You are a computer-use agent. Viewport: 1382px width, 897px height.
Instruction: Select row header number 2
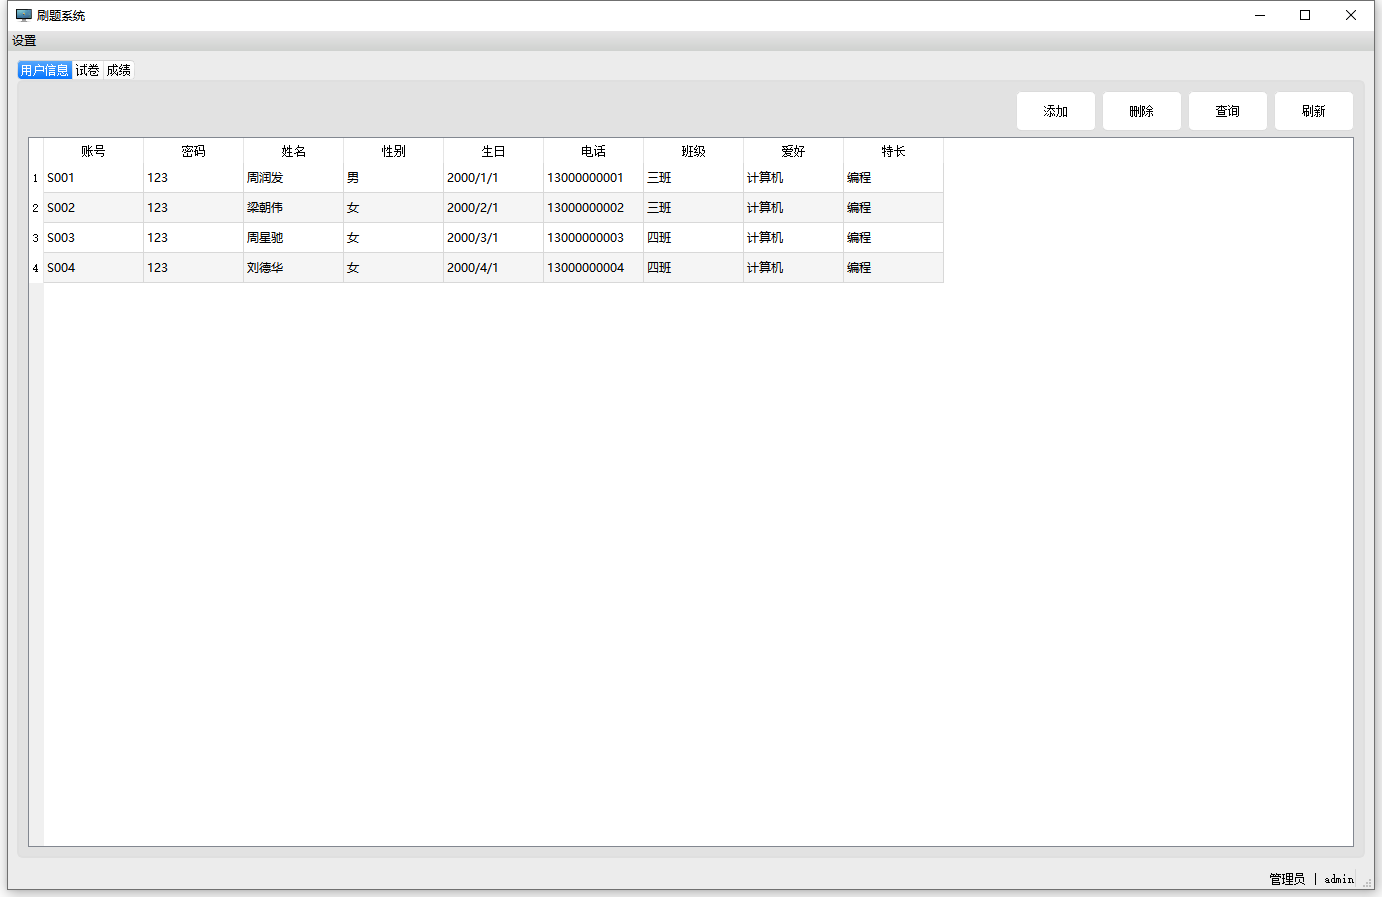[36, 208]
